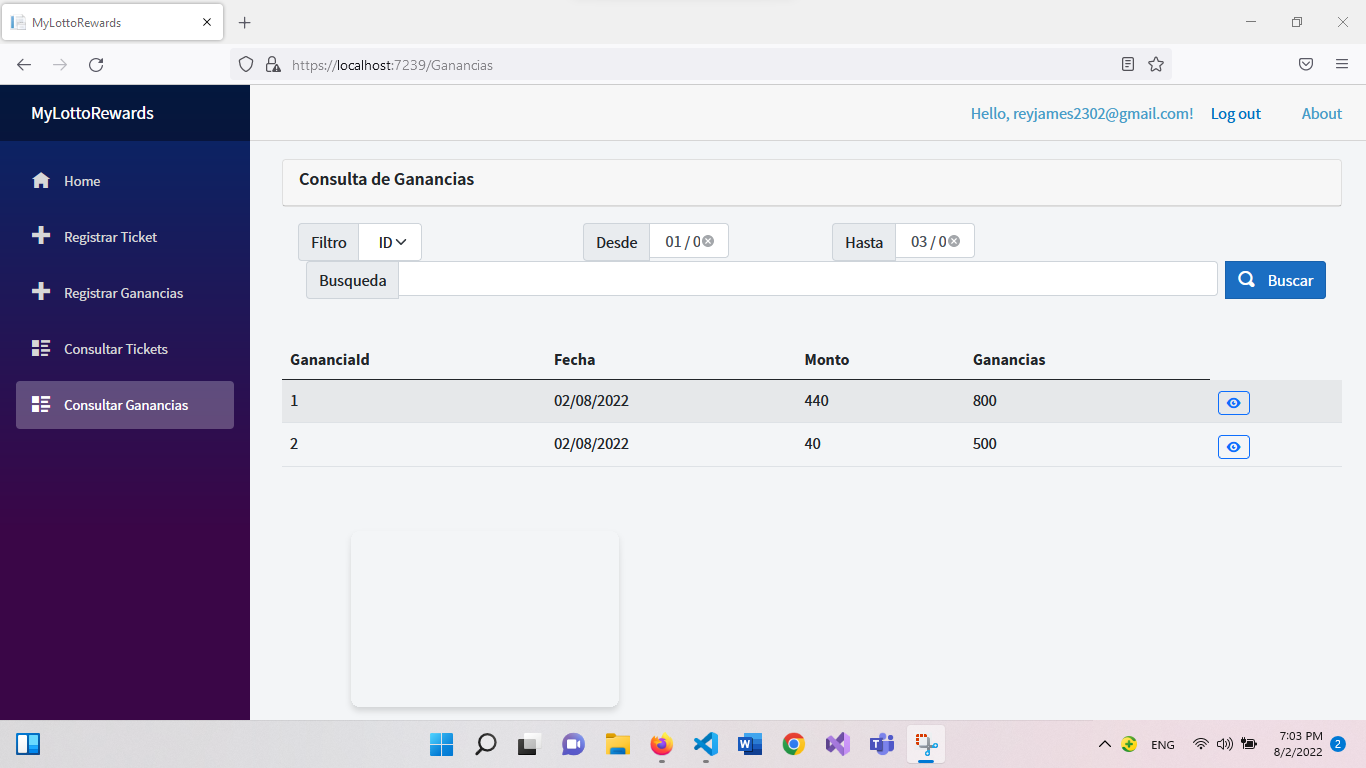Clear the Desde date field

click(708, 241)
